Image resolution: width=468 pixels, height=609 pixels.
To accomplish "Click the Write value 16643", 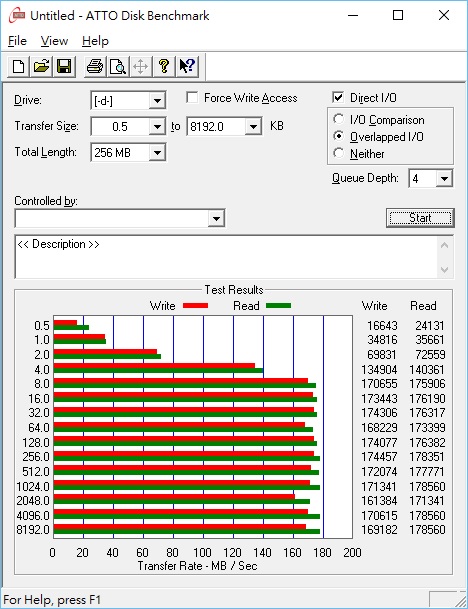I will (x=382, y=325).
